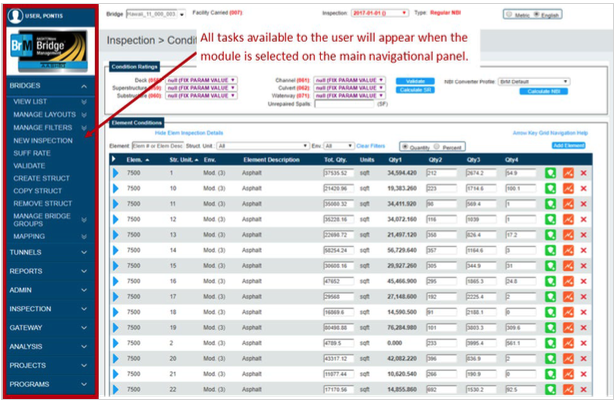Click orange chart icon for Str. Unit 22 row
616x401 pixels.
click(568, 389)
